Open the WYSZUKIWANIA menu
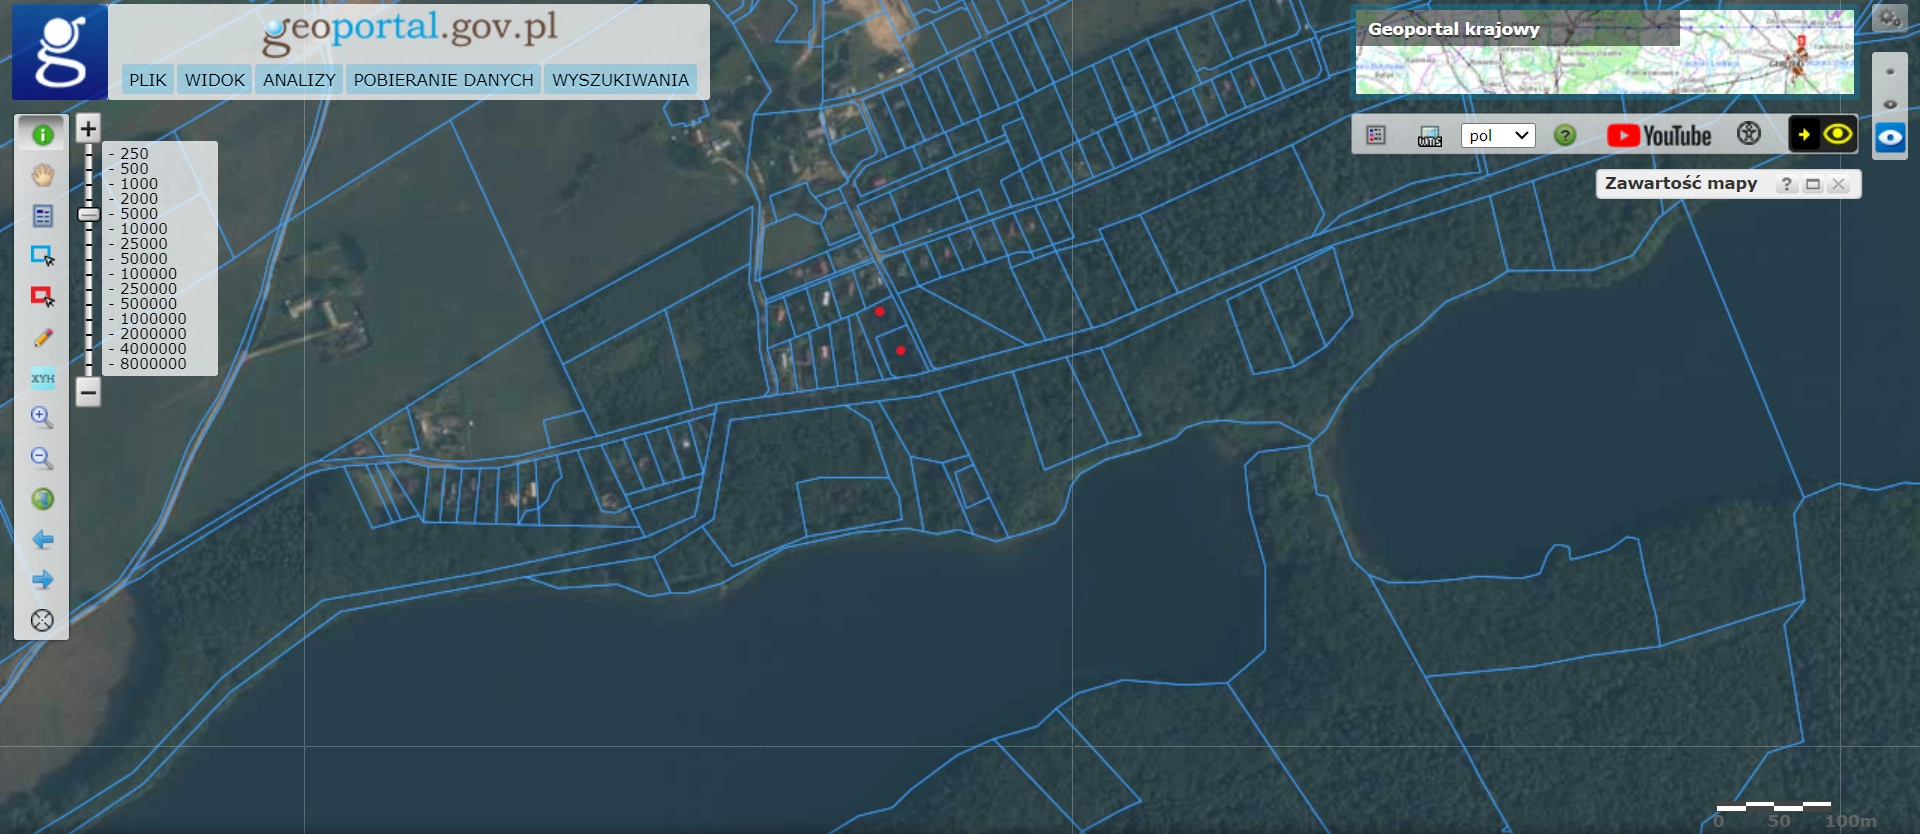 click(620, 80)
